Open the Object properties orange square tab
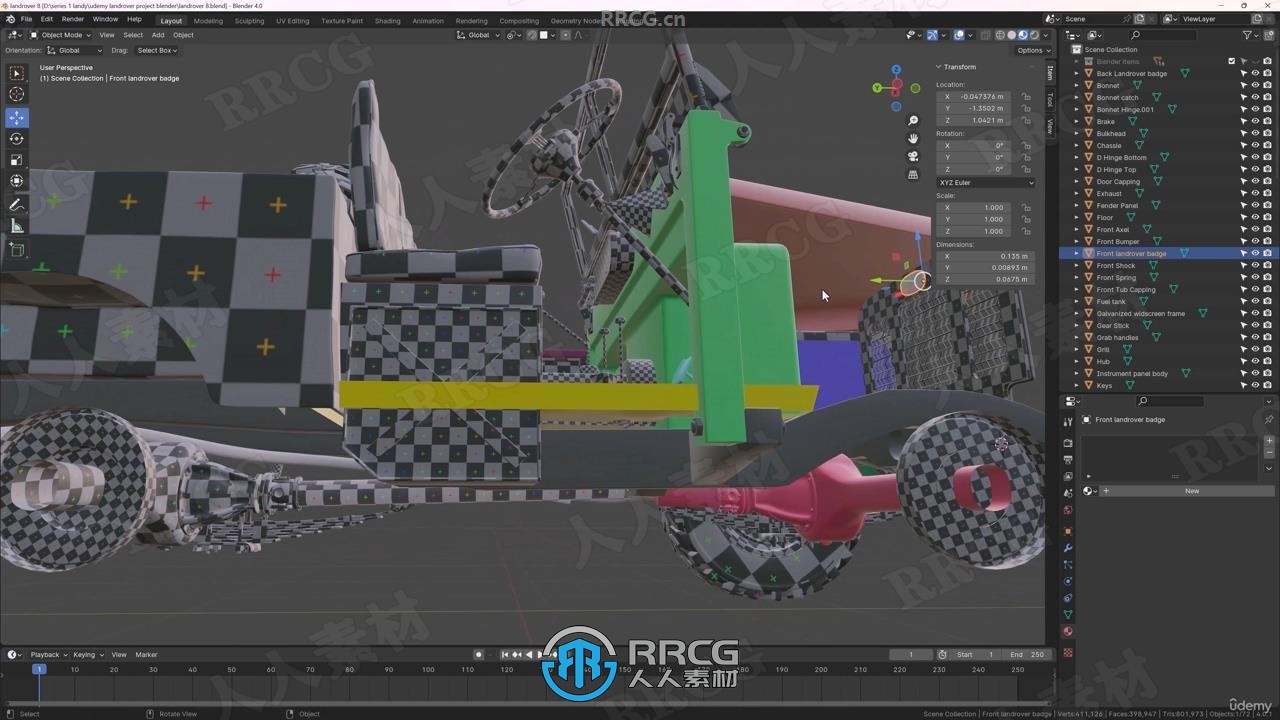The width and height of the screenshot is (1280, 720). 1068,531
